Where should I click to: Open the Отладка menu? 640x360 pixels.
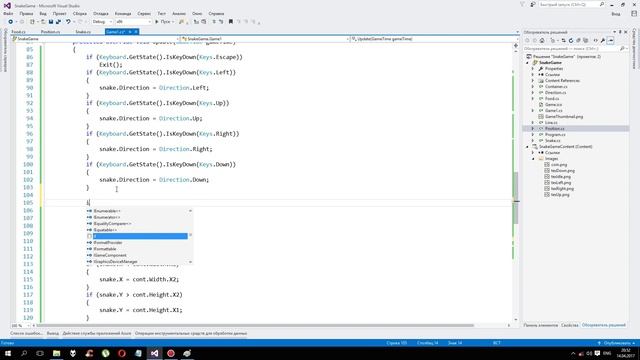click(x=101, y=13)
